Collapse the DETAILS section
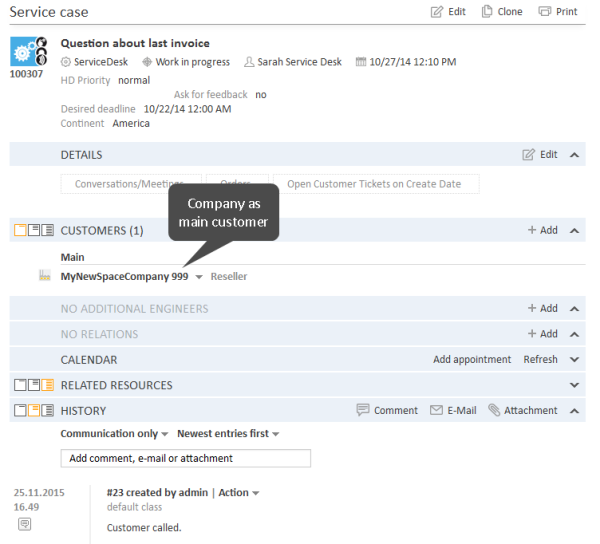The height and width of the screenshot is (544, 600). 574,155
